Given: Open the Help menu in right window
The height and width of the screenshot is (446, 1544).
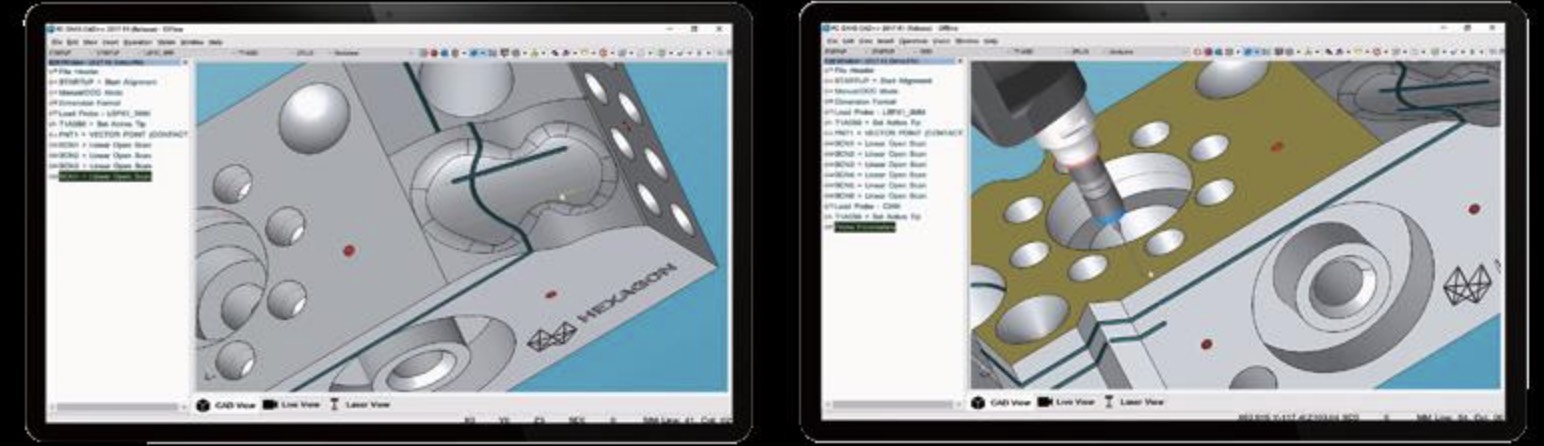Looking at the screenshot, I should point(991,41).
